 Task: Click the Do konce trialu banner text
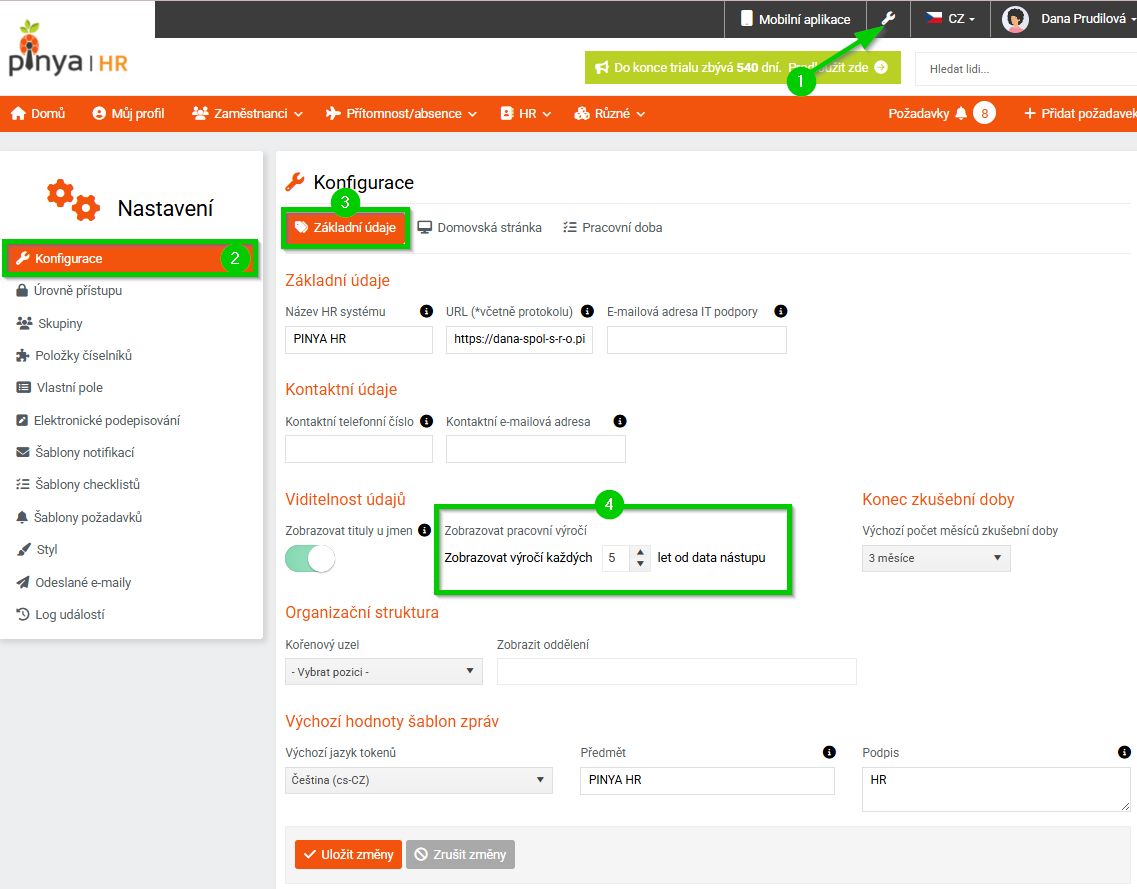pos(698,67)
